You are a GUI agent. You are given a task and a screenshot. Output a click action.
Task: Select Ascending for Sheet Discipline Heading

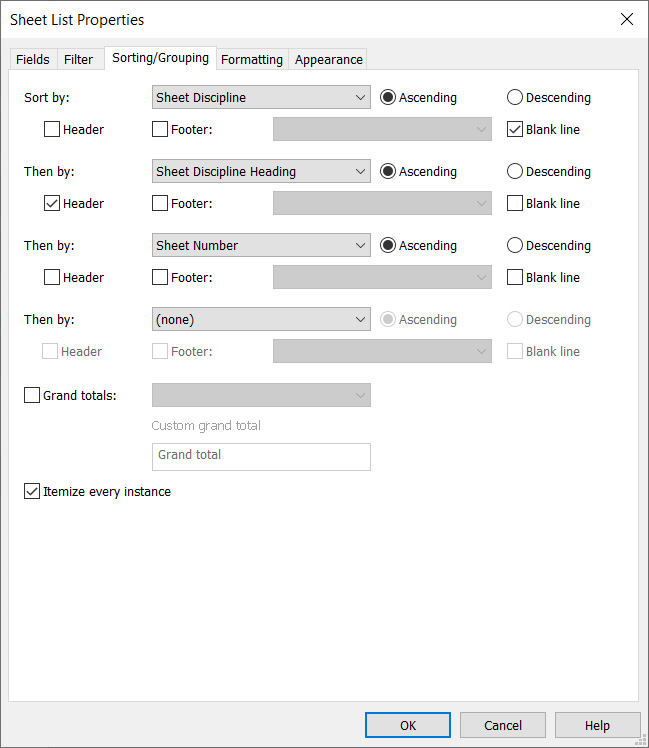(388, 172)
